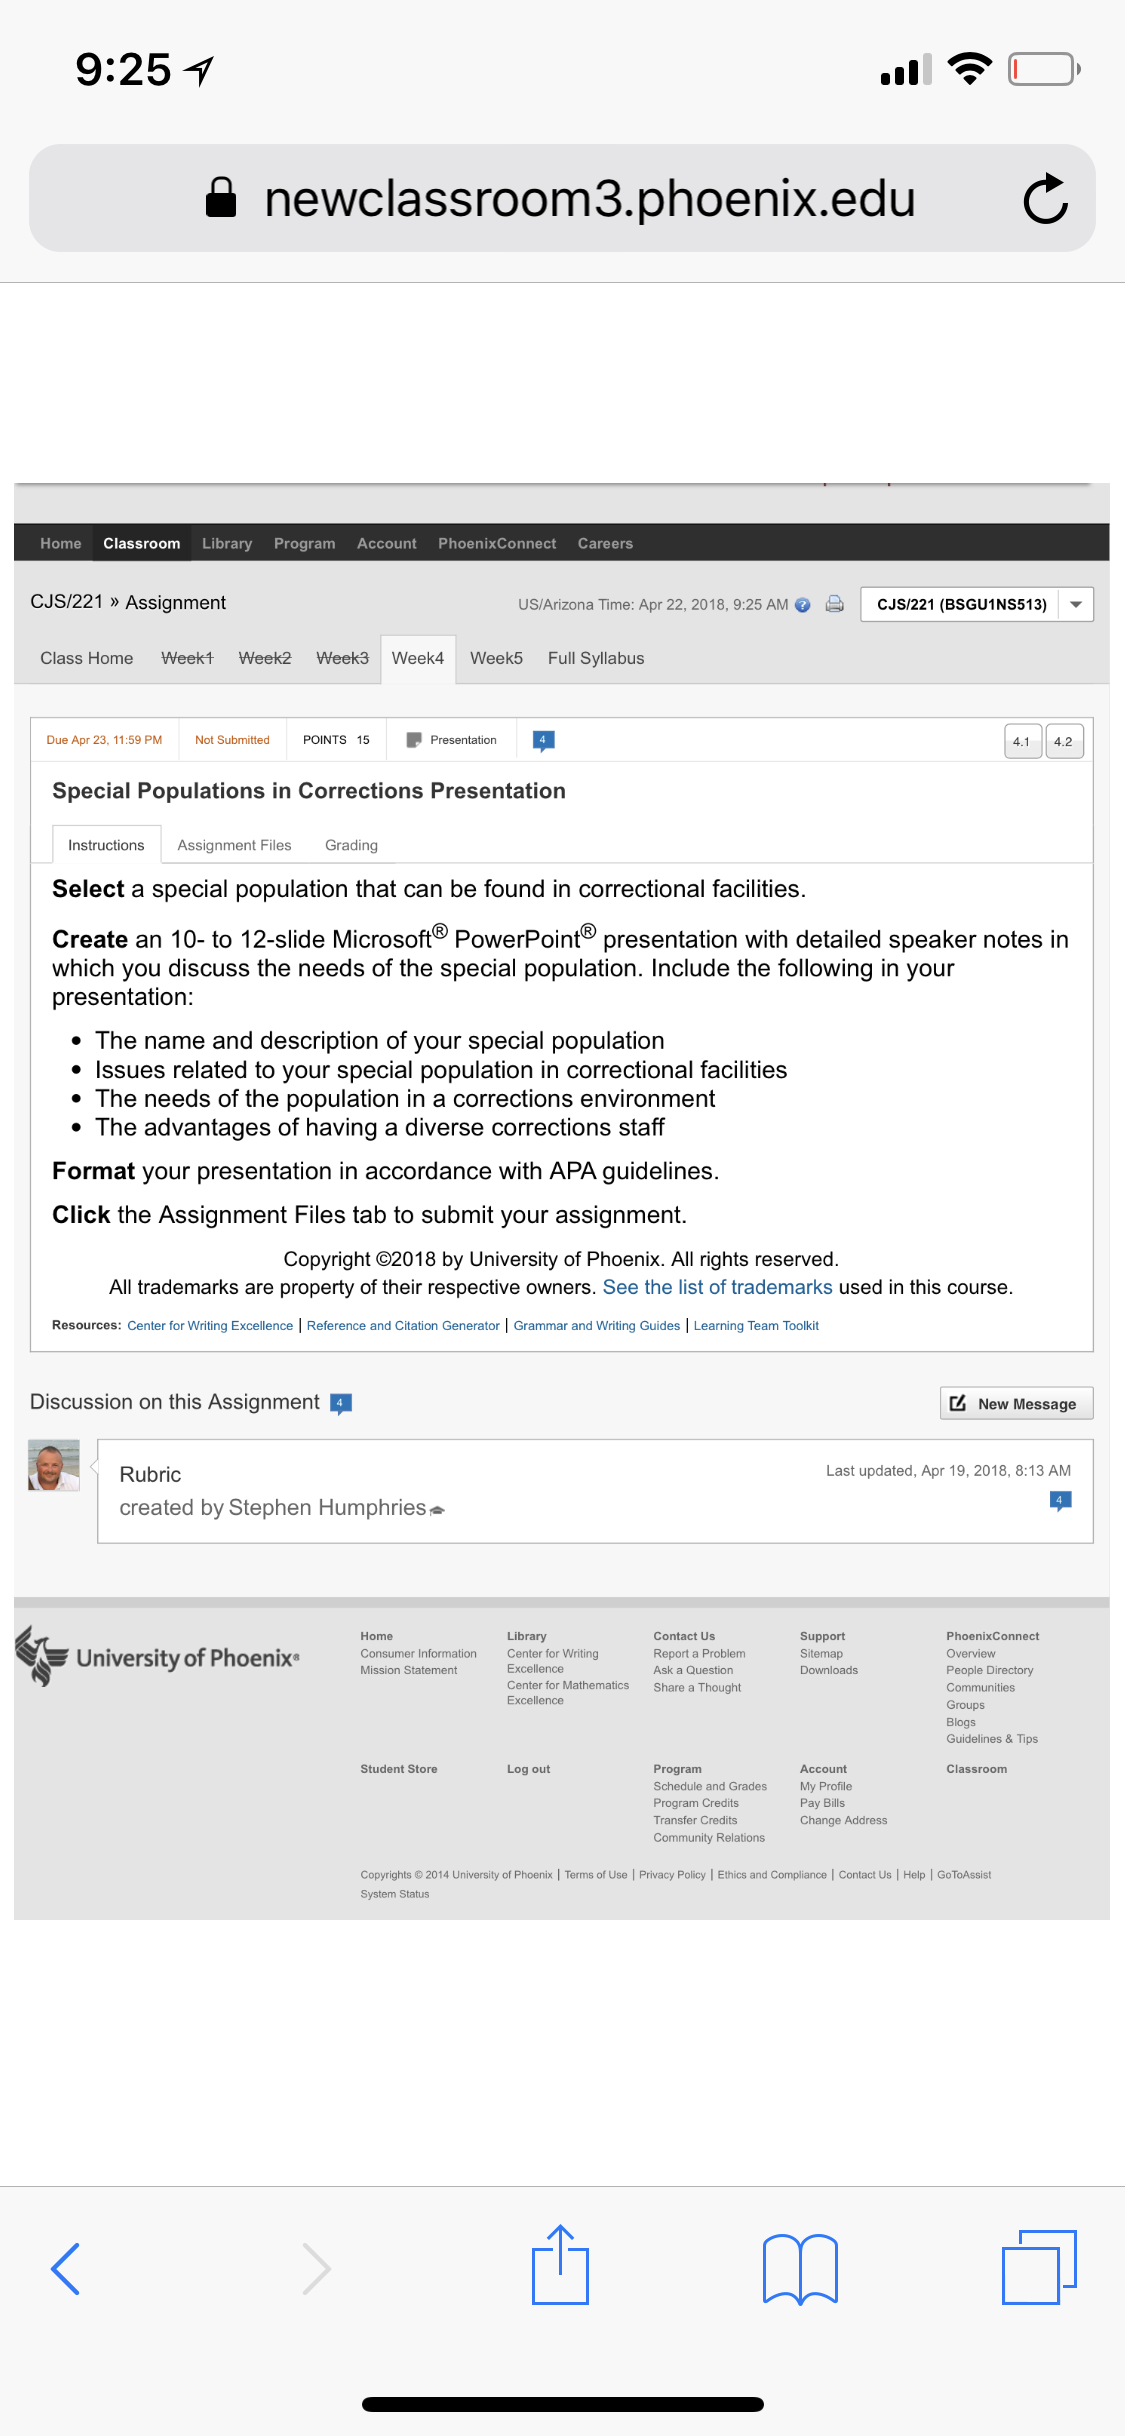Tap the Safari reload page icon
This screenshot has width=1125, height=2436.
(x=1046, y=198)
